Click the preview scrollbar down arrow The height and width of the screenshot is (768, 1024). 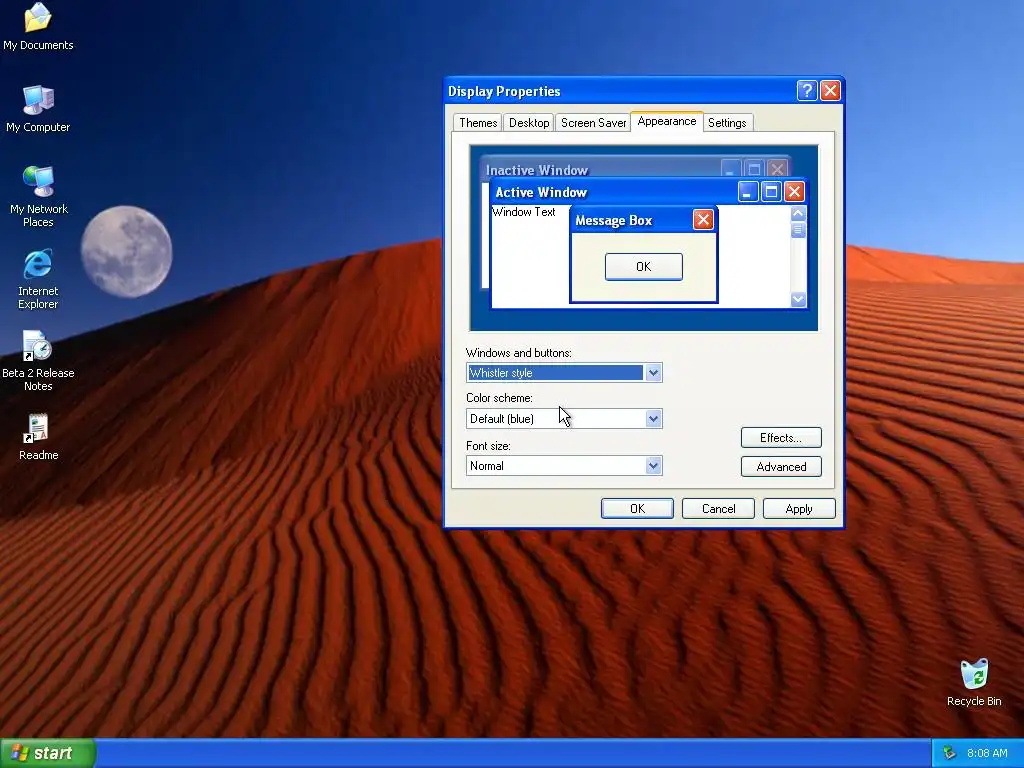coord(798,299)
